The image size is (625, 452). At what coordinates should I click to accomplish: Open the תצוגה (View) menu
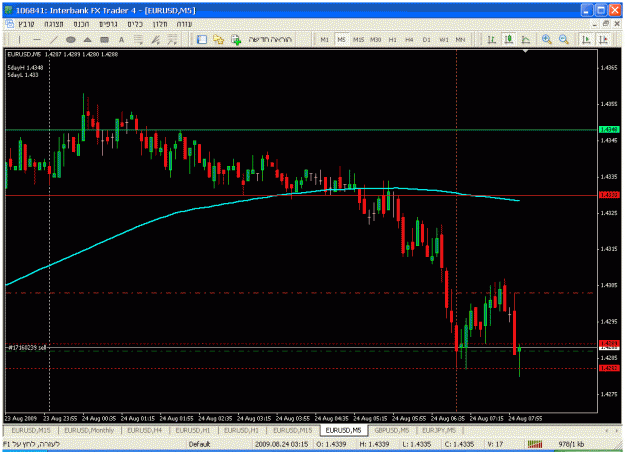[x=54, y=24]
